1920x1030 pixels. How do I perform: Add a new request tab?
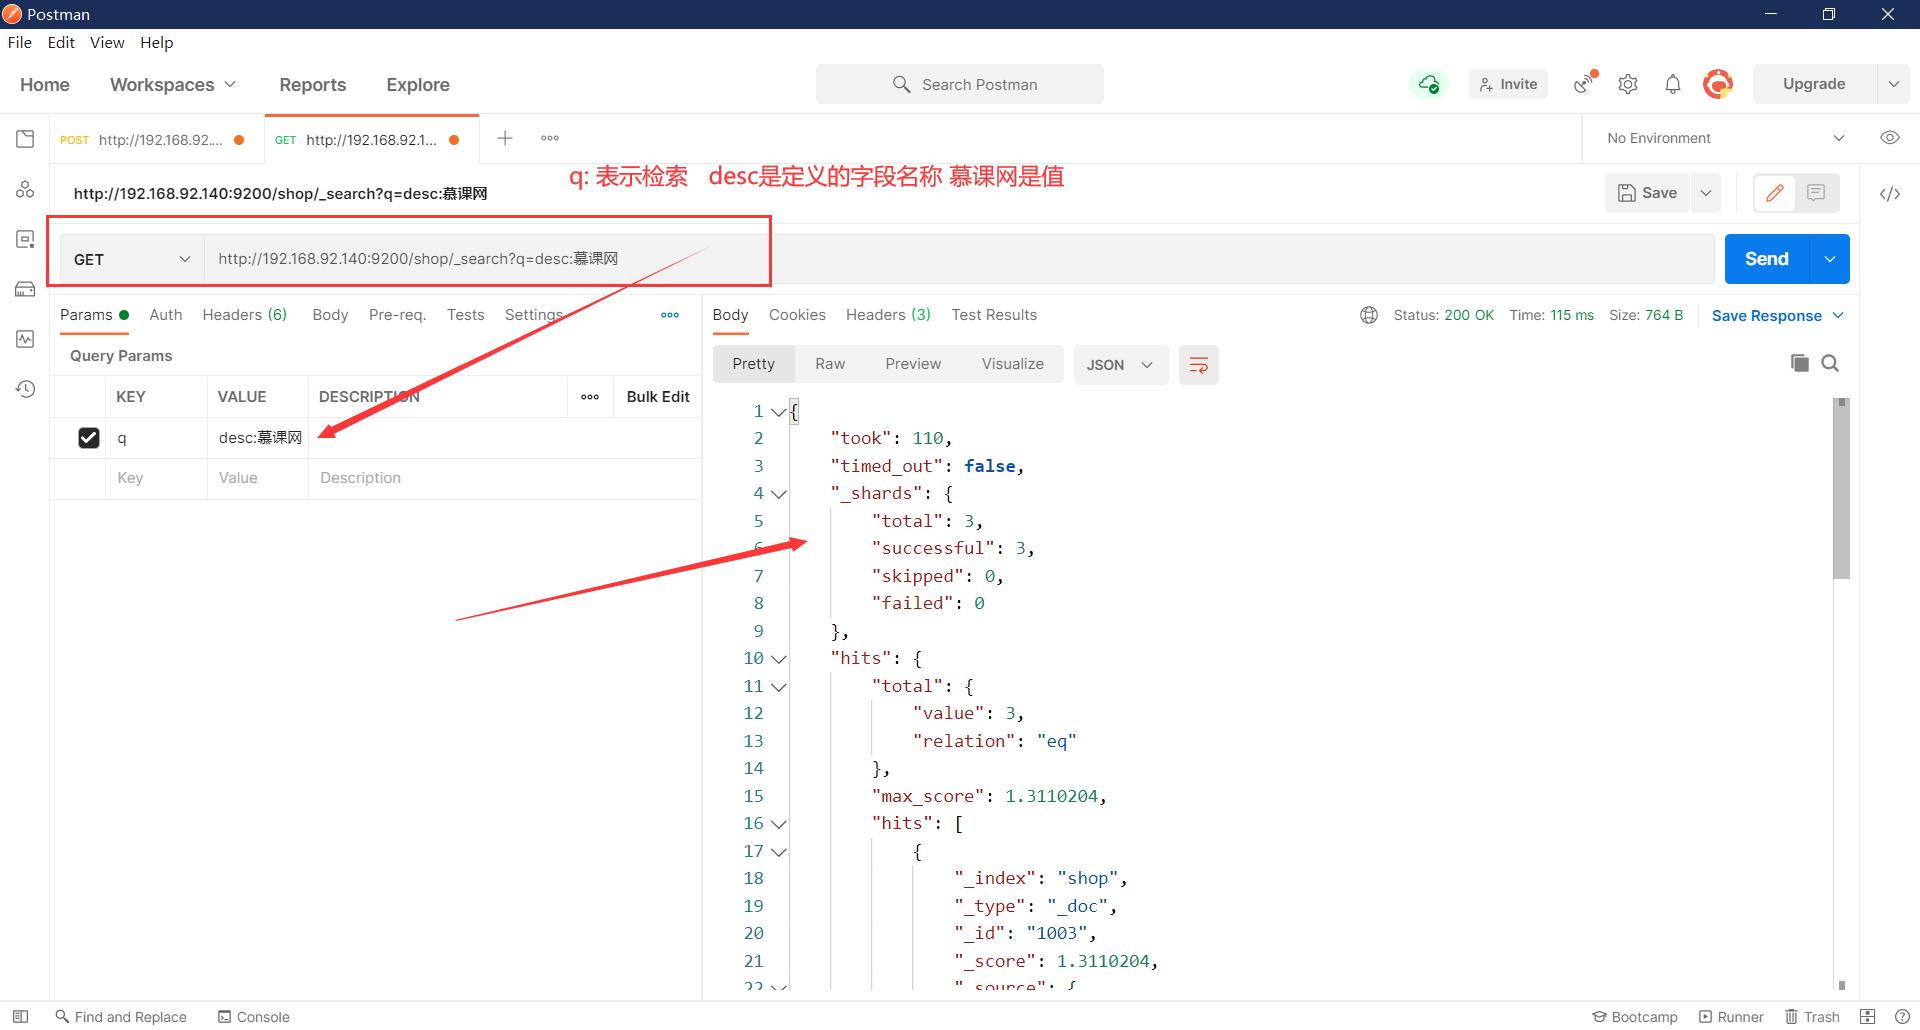(x=505, y=138)
